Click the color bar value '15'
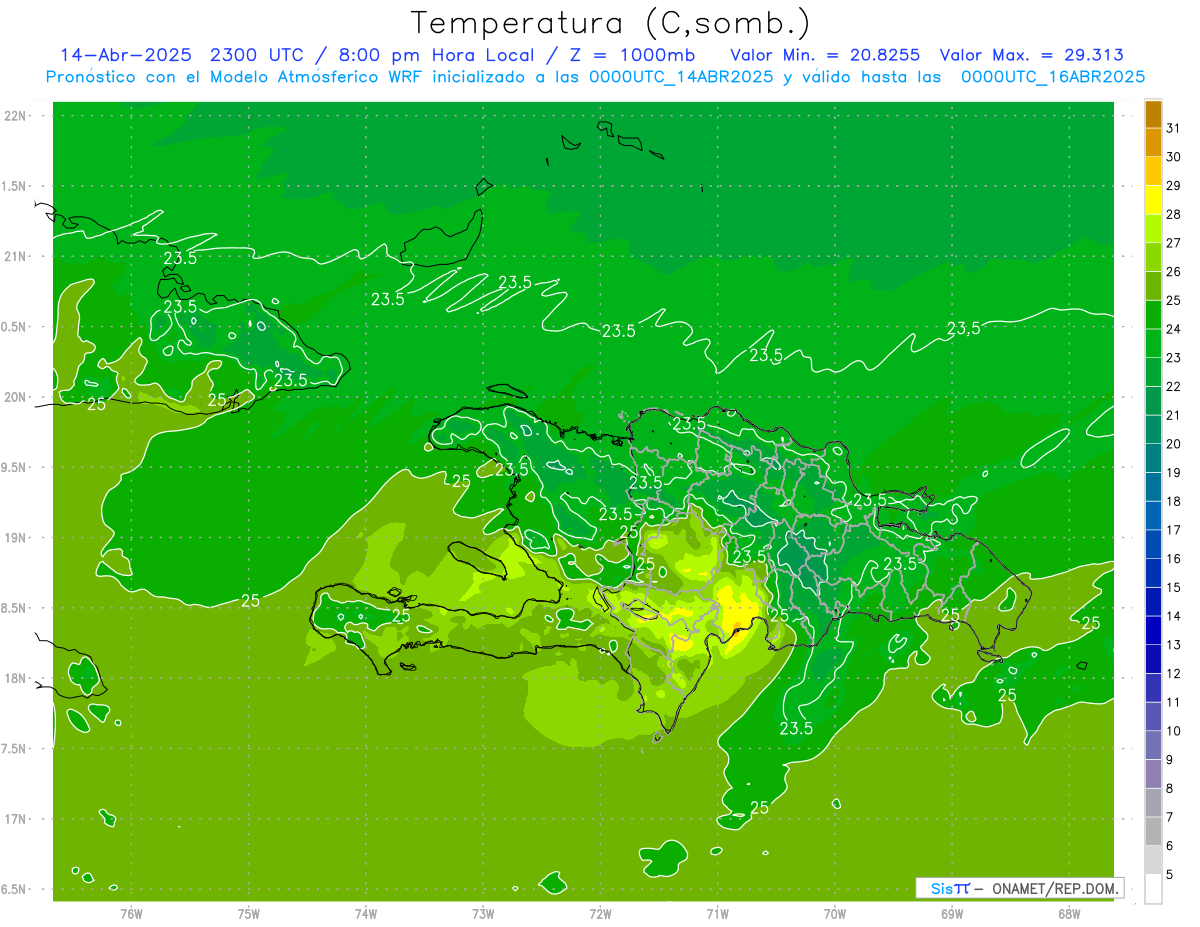This screenshot has width=1200, height=927. [x=1174, y=587]
